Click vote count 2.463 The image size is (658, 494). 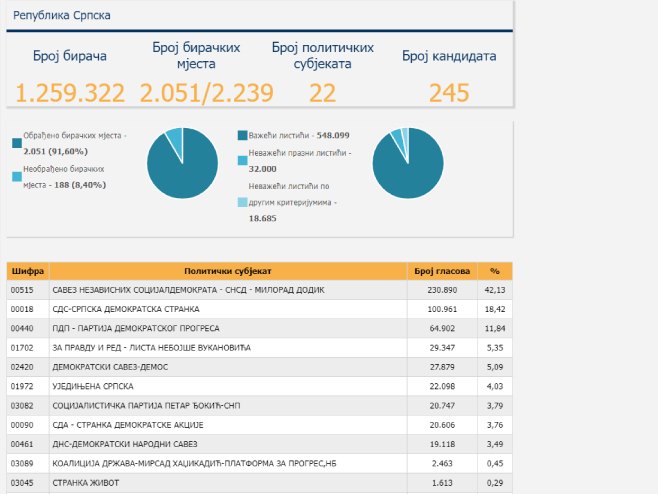pyautogui.click(x=442, y=463)
